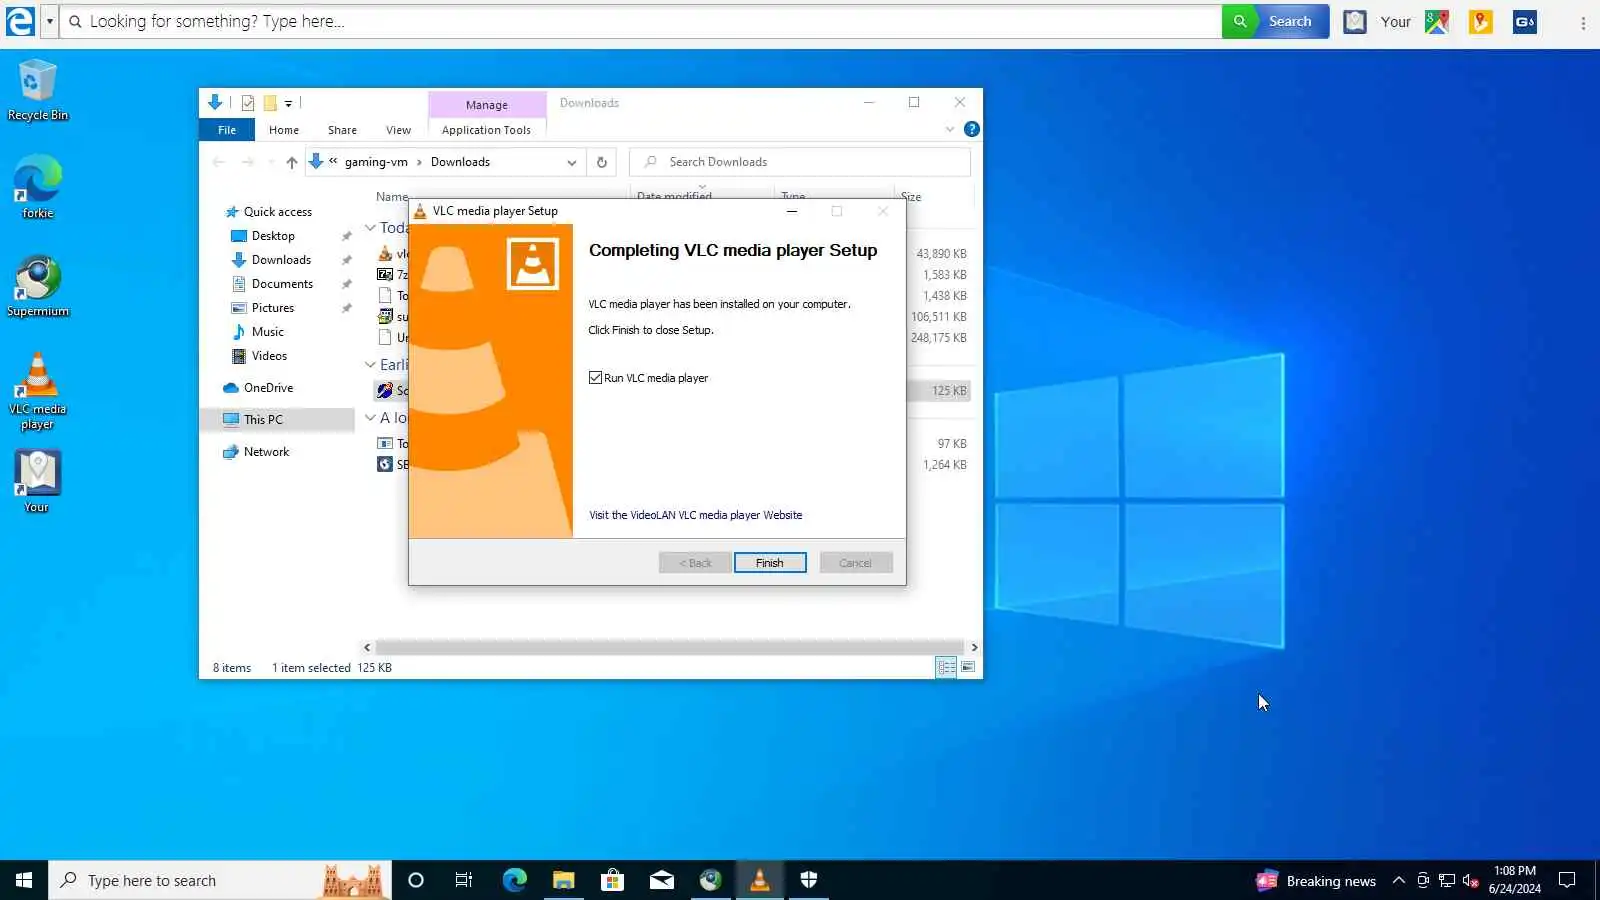Switch Explorer to details view

(x=945, y=667)
